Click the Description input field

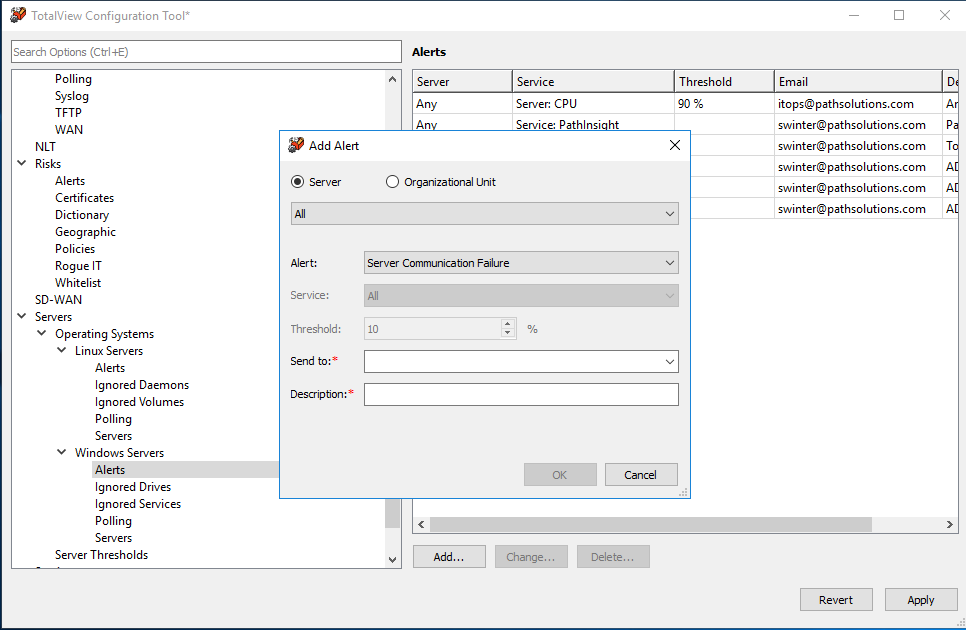(521, 394)
